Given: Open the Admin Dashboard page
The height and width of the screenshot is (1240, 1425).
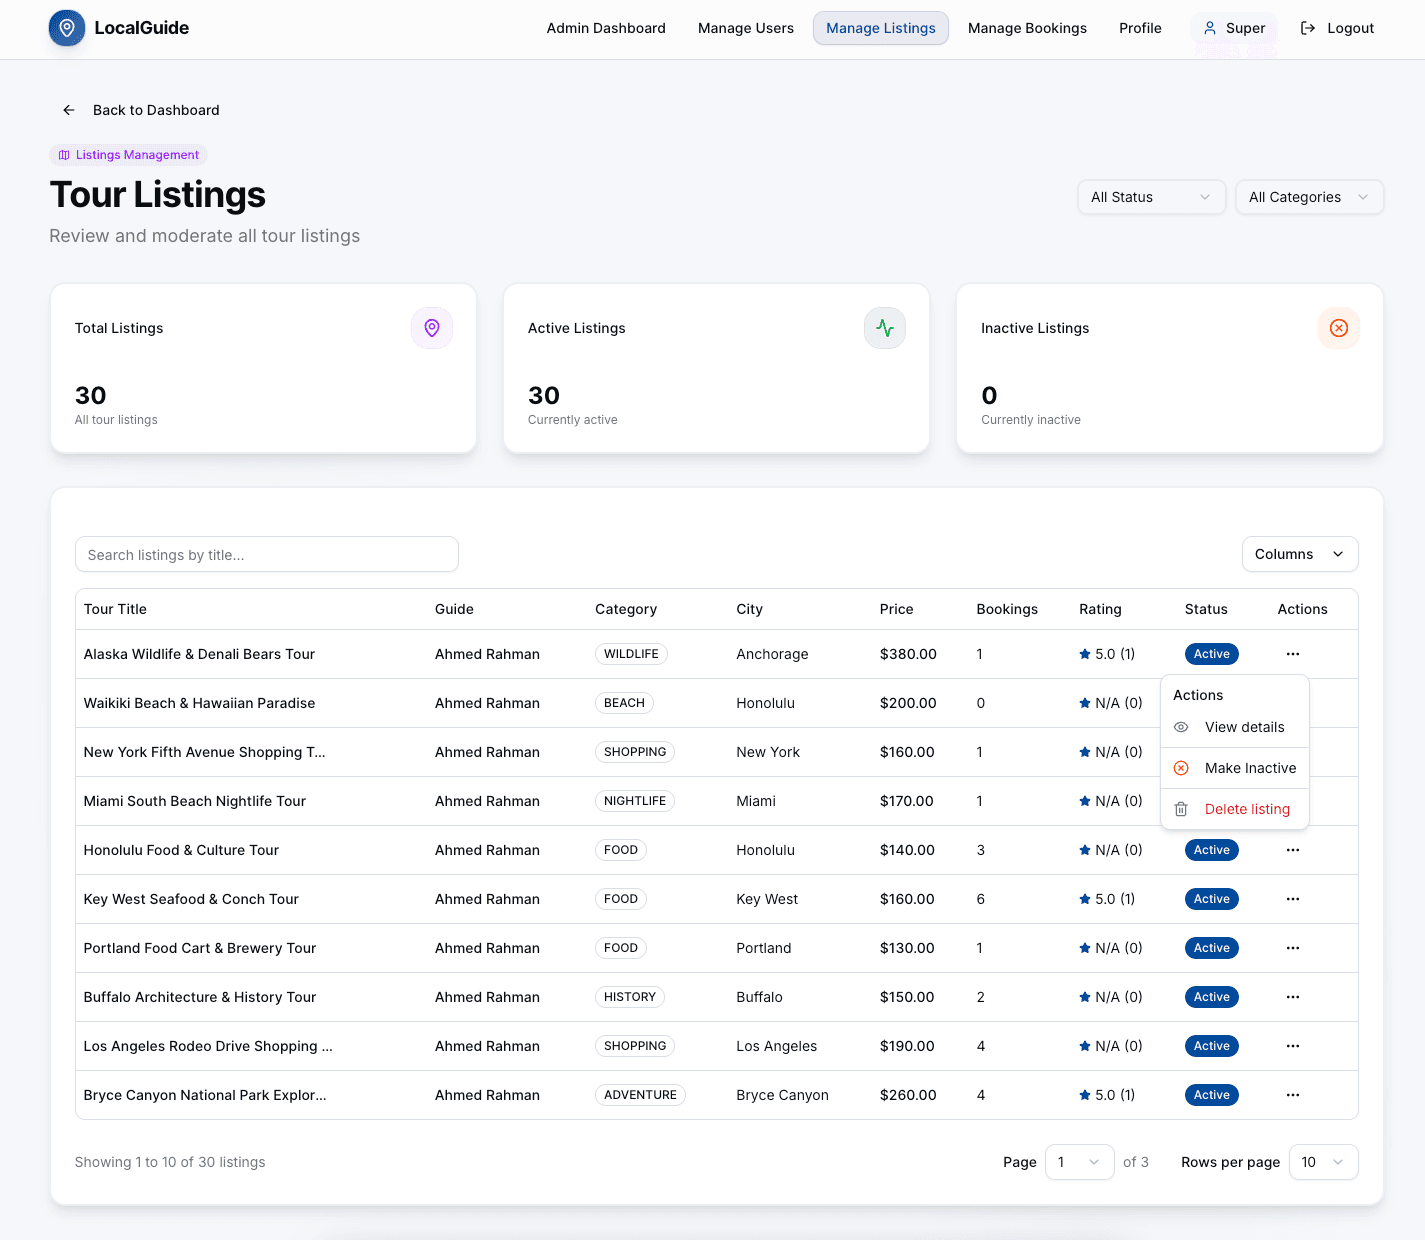Looking at the screenshot, I should coord(606,28).
